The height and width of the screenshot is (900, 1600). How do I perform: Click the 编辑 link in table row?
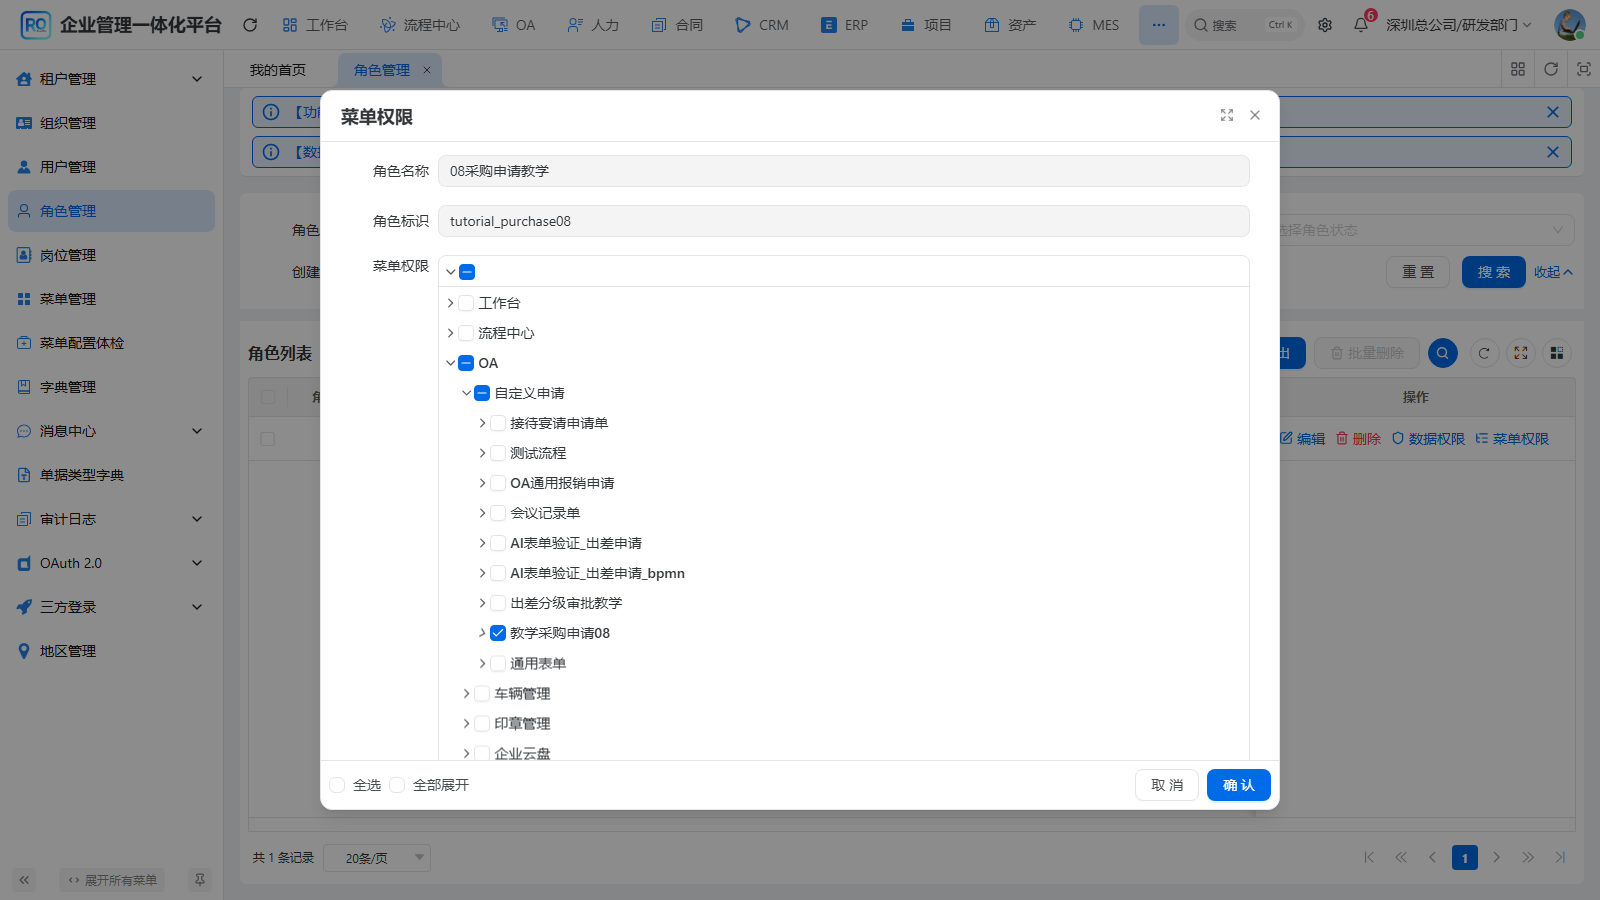pyautogui.click(x=1303, y=439)
